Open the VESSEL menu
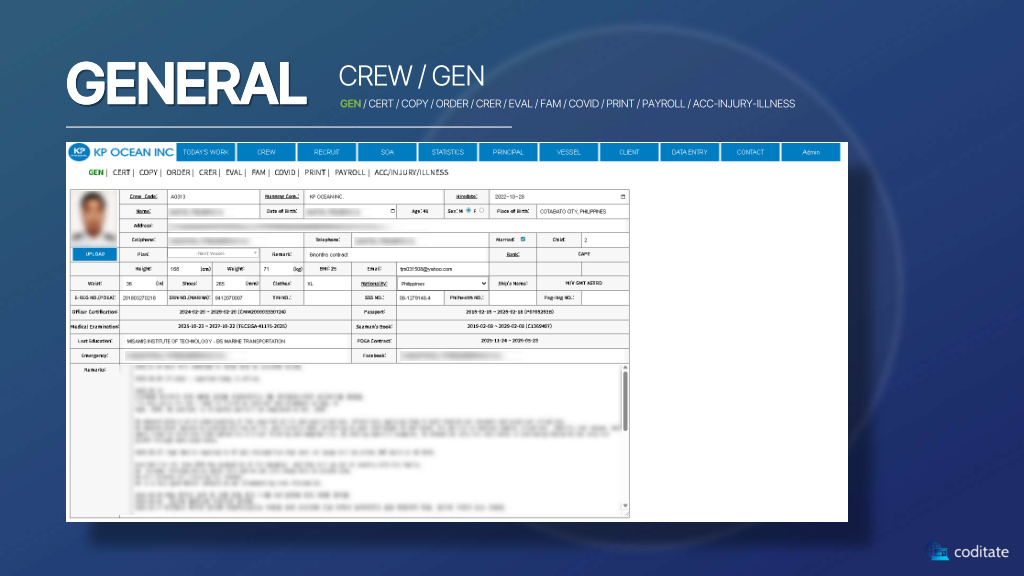Viewport: 1024px width, 576px height. tap(568, 152)
